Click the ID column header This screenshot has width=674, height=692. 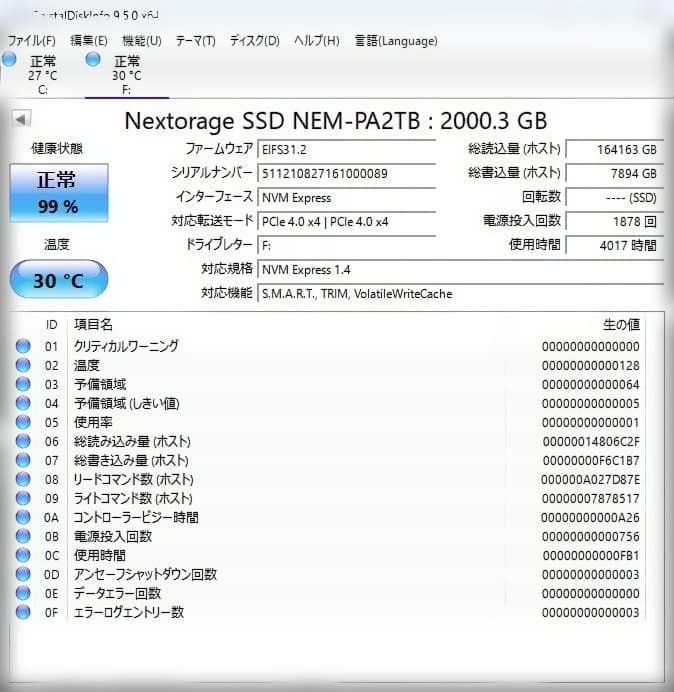click(x=52, y=325)
